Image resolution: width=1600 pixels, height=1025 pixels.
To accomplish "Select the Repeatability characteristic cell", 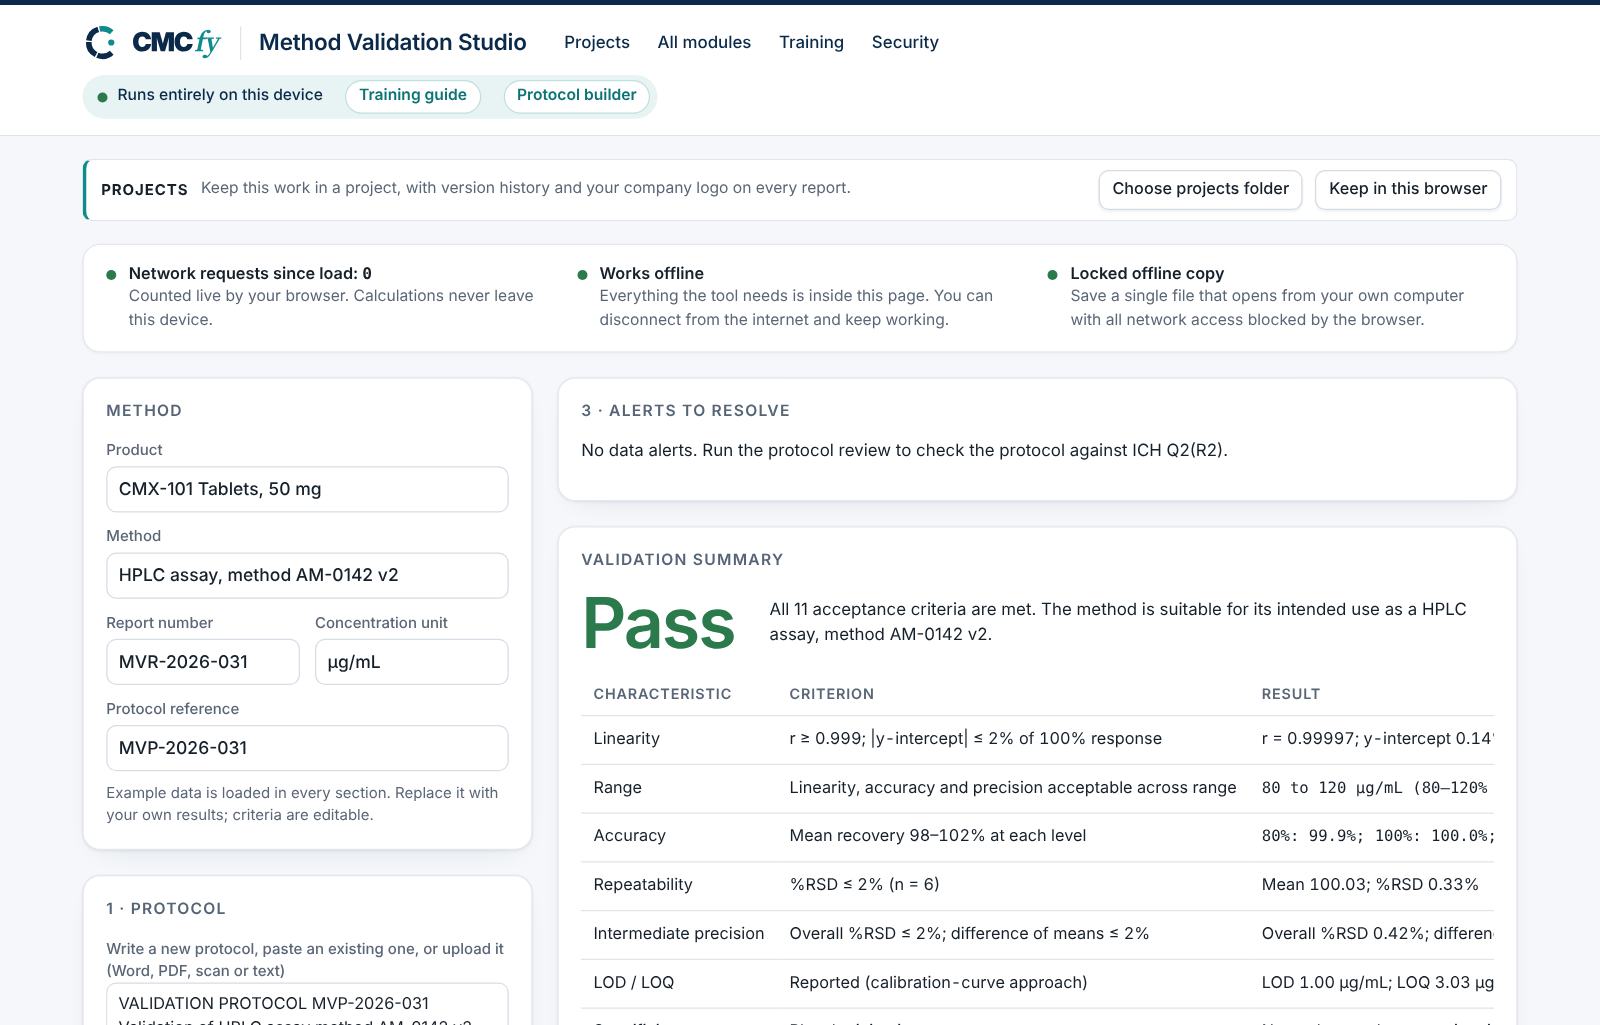I will [x=643, y=885].
